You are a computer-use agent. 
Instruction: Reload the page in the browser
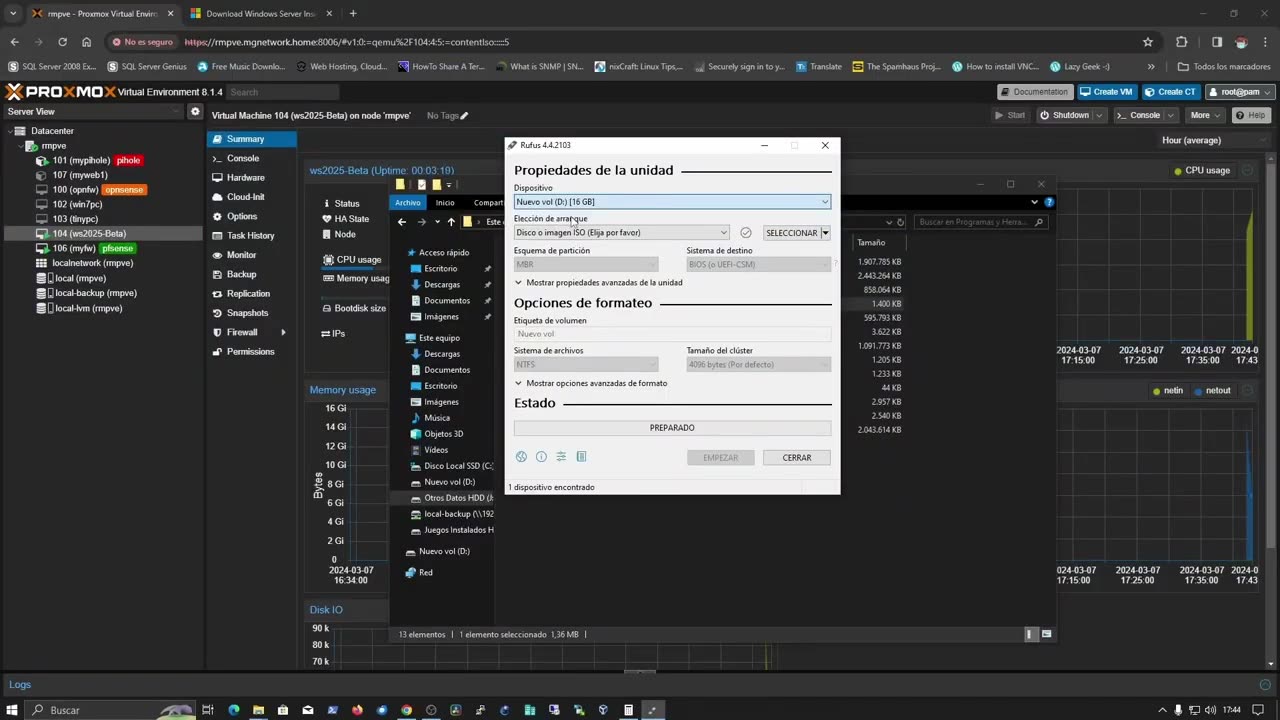click(62, 42)
